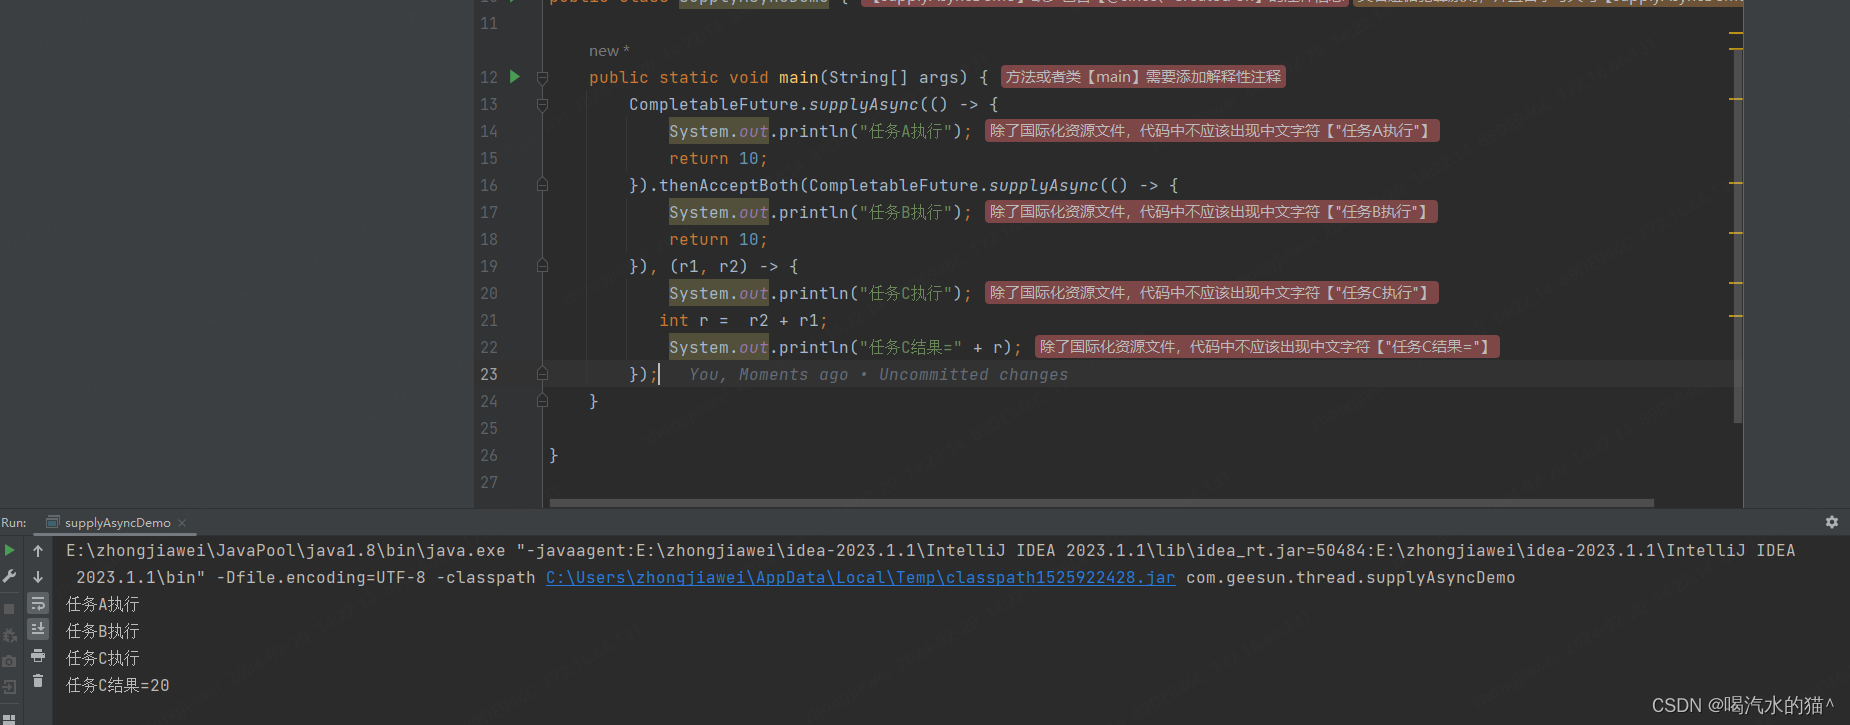Click the 任务A执行 inspection warning on line 14
The image size is (1850, 725).
click(1212, 131)
